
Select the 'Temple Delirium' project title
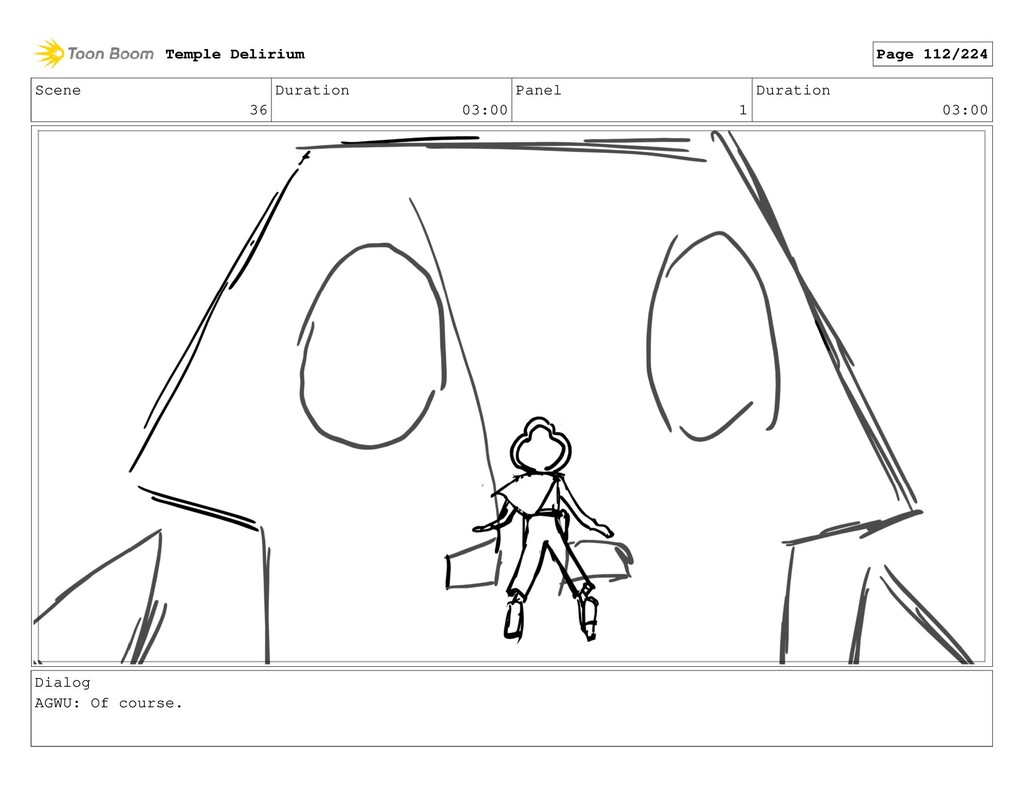(235, 54)
